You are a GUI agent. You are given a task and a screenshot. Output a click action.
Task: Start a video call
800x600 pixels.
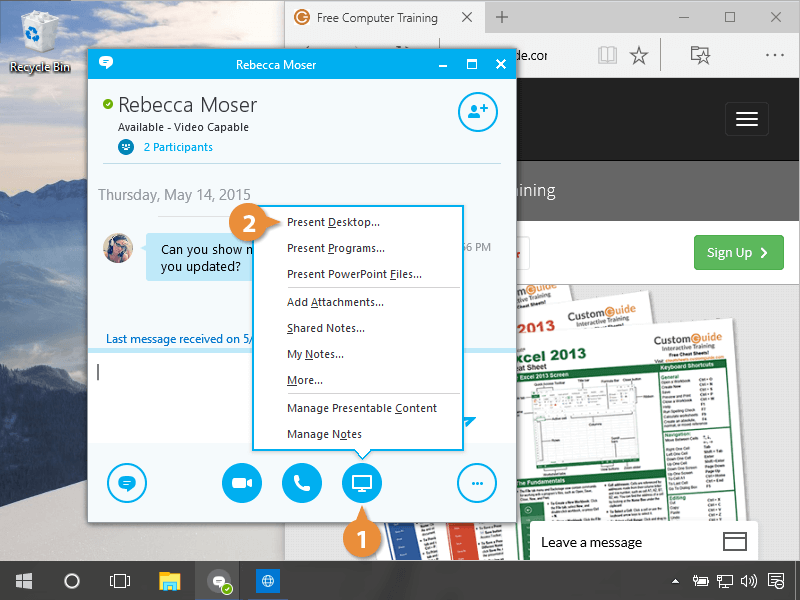[x=241, y=483]
